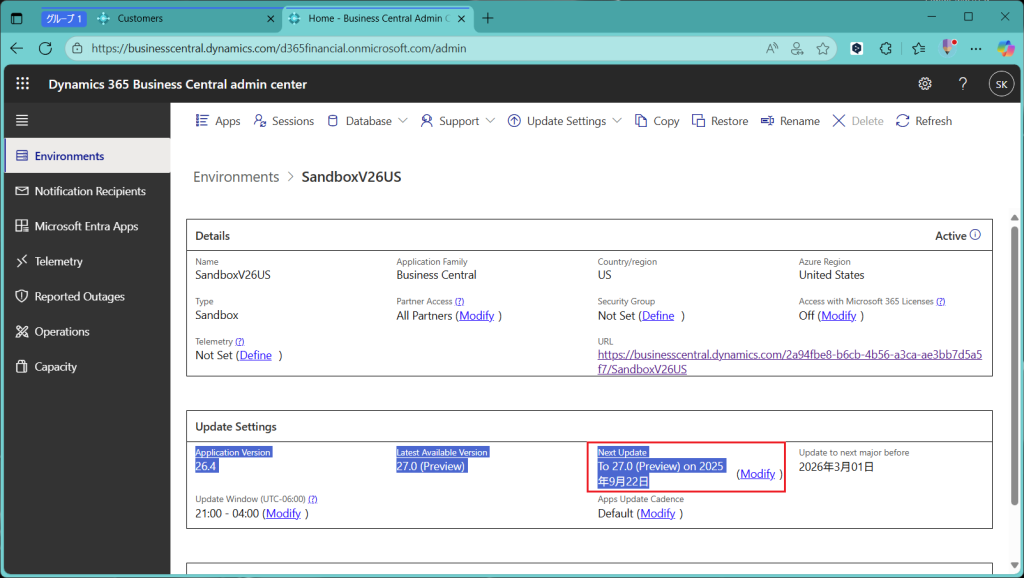Viewport: 1024px width, 578px height.
Task: Expand the Update Settings dropdown
Action: (565, 121)
